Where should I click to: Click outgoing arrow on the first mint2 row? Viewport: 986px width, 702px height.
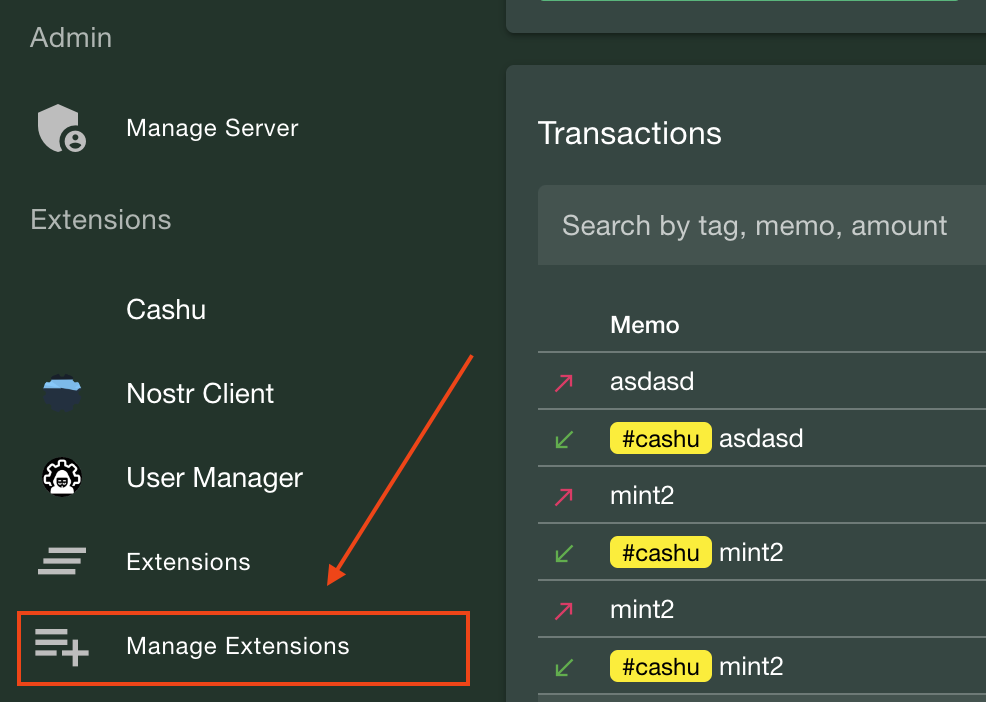click(564, 496)
